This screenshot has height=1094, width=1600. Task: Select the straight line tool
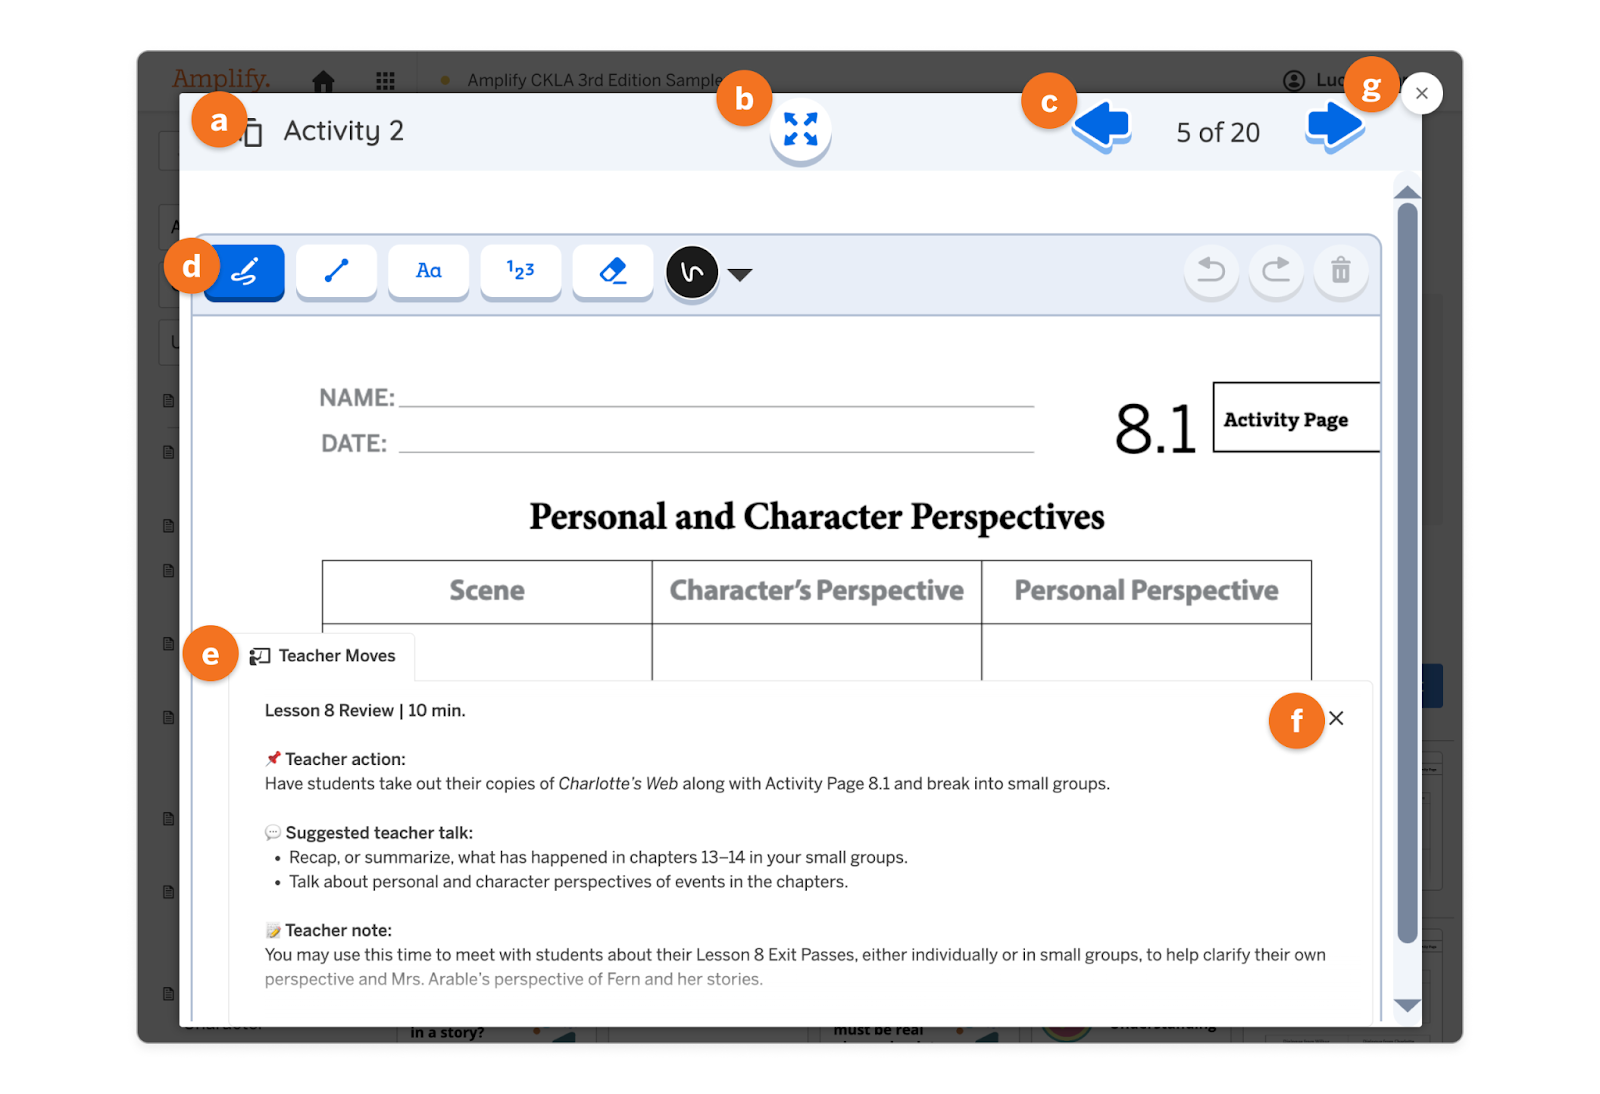pyautogui.click(x=336, y=271)
